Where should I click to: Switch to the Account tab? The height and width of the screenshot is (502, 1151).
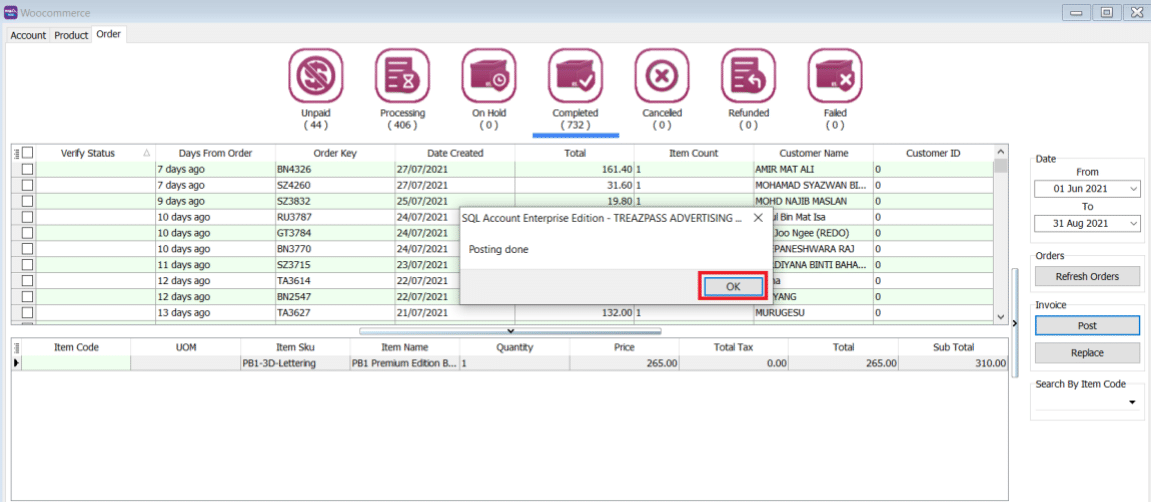(28, 35)
